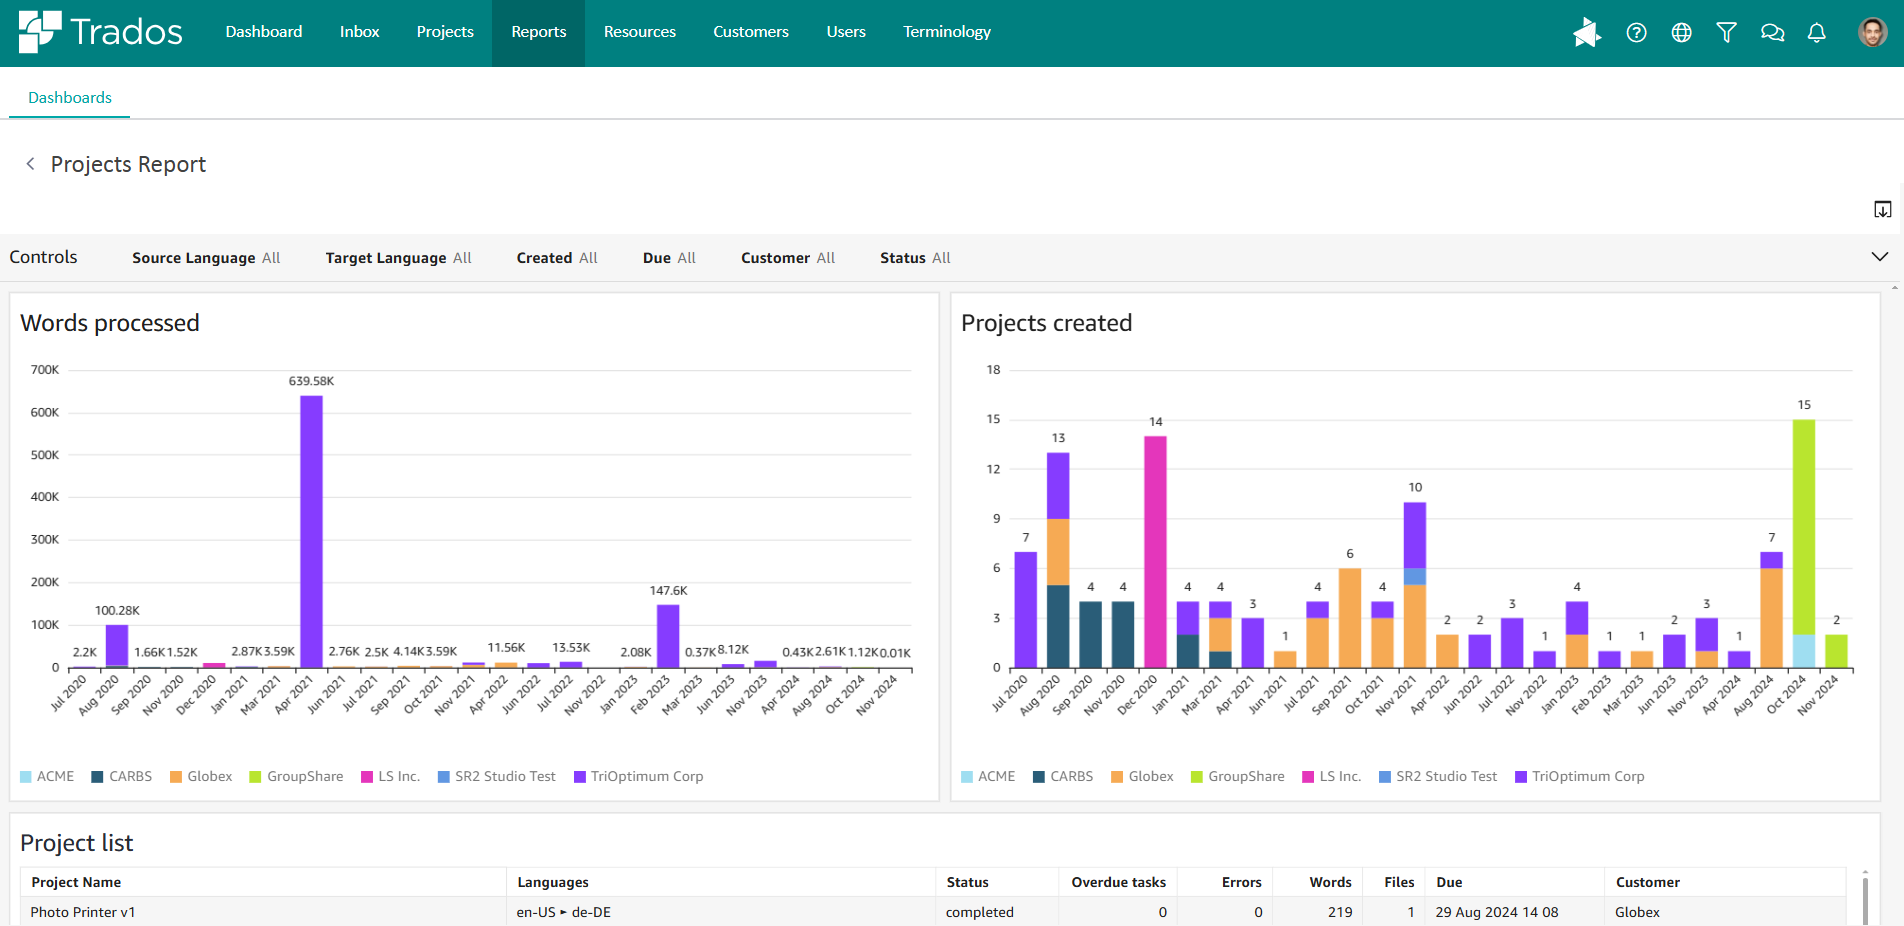Click the 147.6K bar in Words processed

click(x=668, y=636)
